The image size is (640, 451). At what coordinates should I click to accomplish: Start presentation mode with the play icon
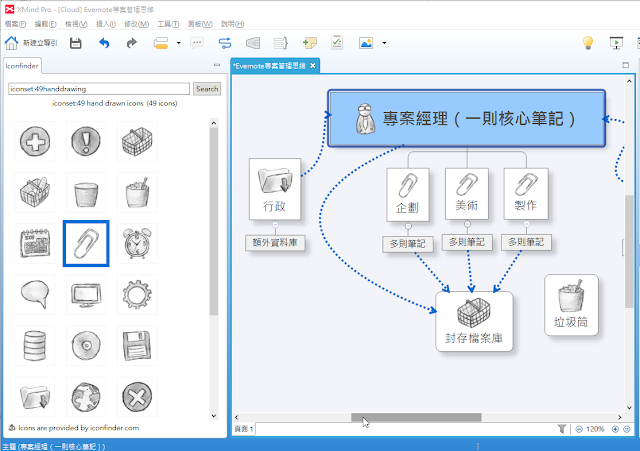pos(616,43)
